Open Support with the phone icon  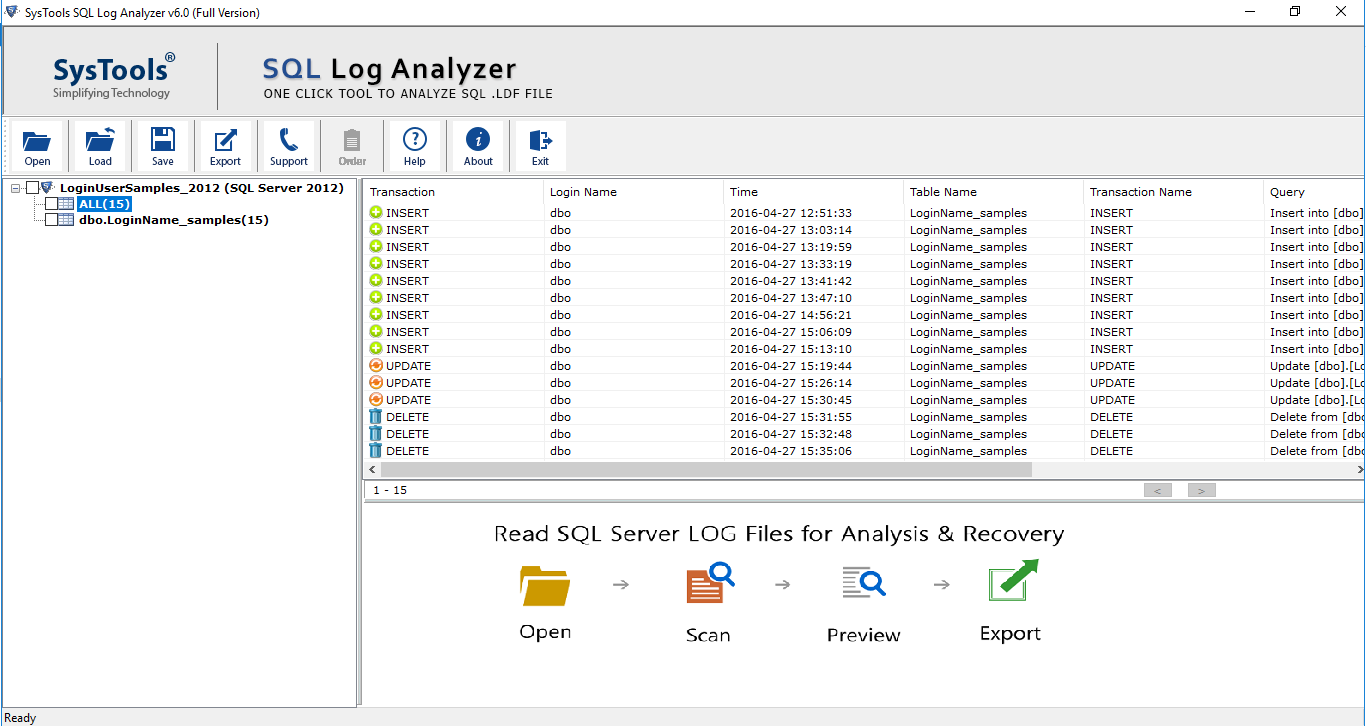coord(289,146)
